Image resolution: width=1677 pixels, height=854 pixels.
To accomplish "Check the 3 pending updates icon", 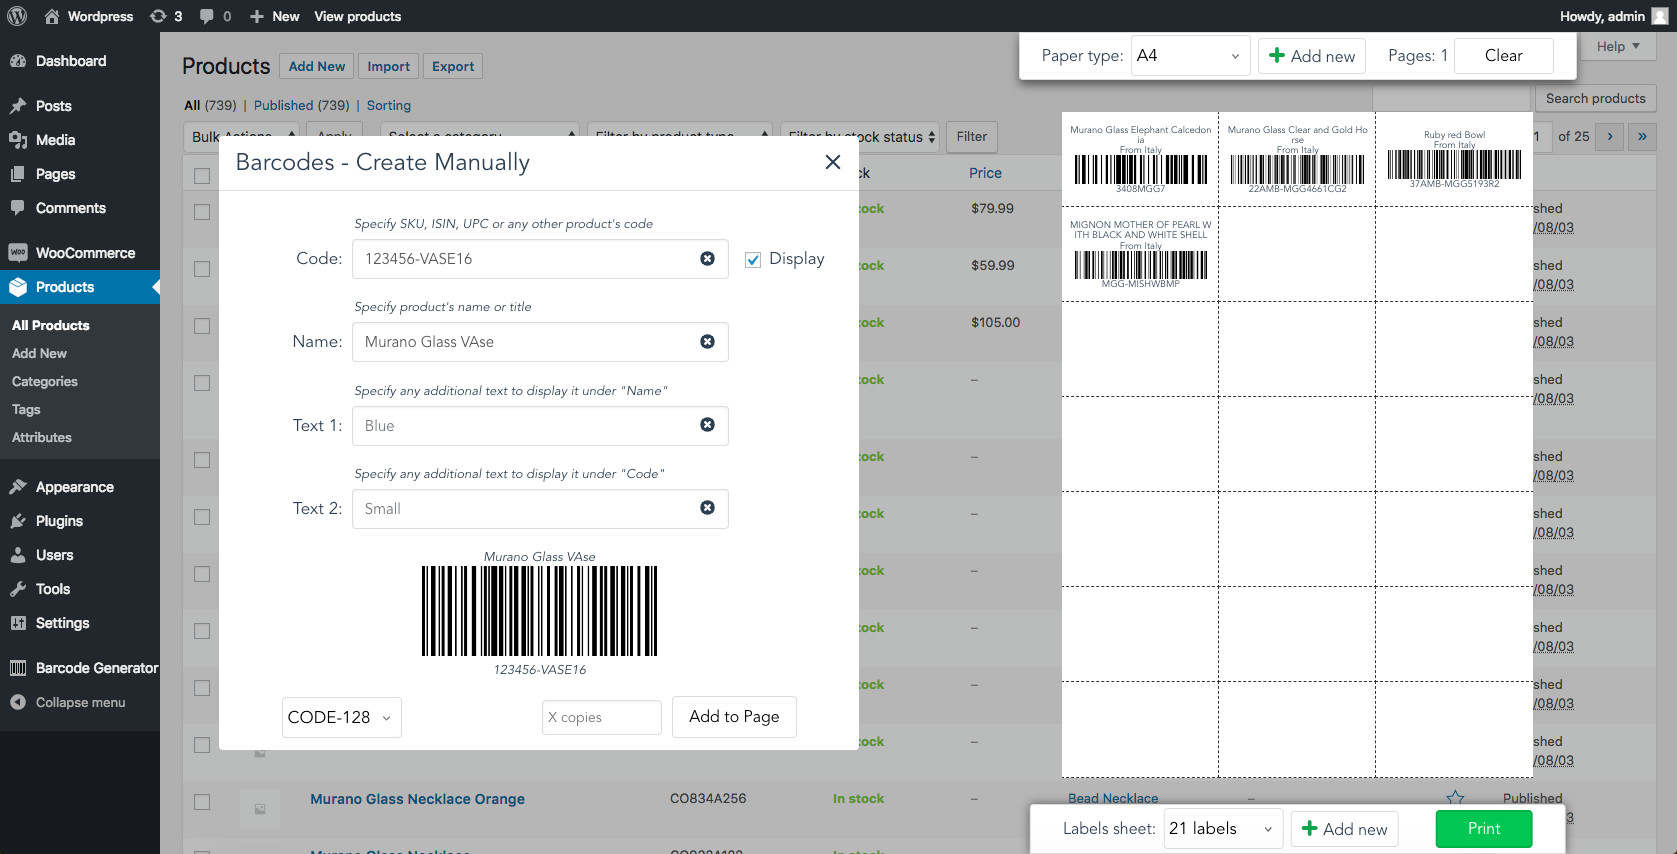I will click(x=166, y=16).
